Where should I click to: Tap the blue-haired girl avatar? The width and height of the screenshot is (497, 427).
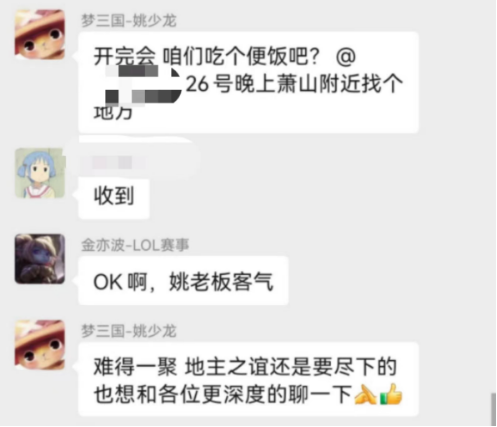[40, 173]
